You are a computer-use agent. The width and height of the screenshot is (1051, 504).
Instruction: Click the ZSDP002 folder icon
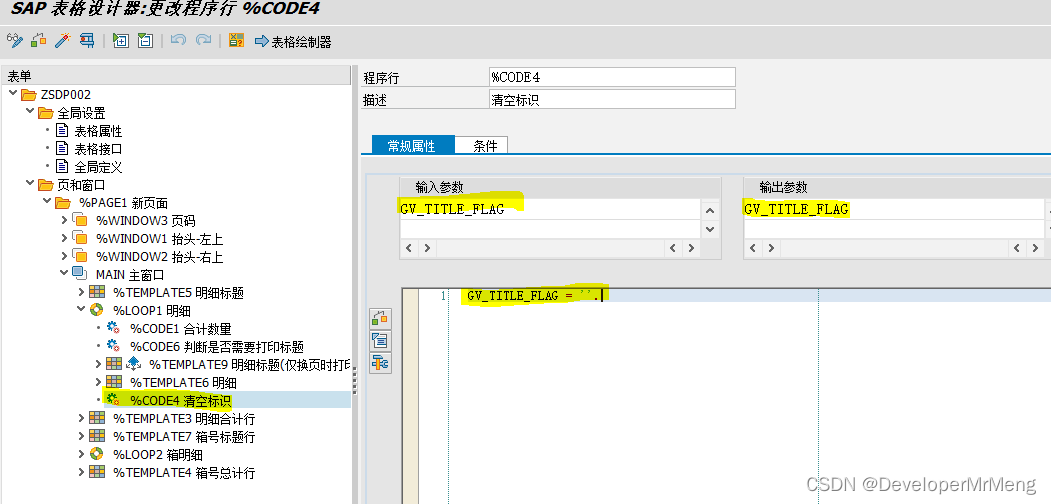(29, 94)
